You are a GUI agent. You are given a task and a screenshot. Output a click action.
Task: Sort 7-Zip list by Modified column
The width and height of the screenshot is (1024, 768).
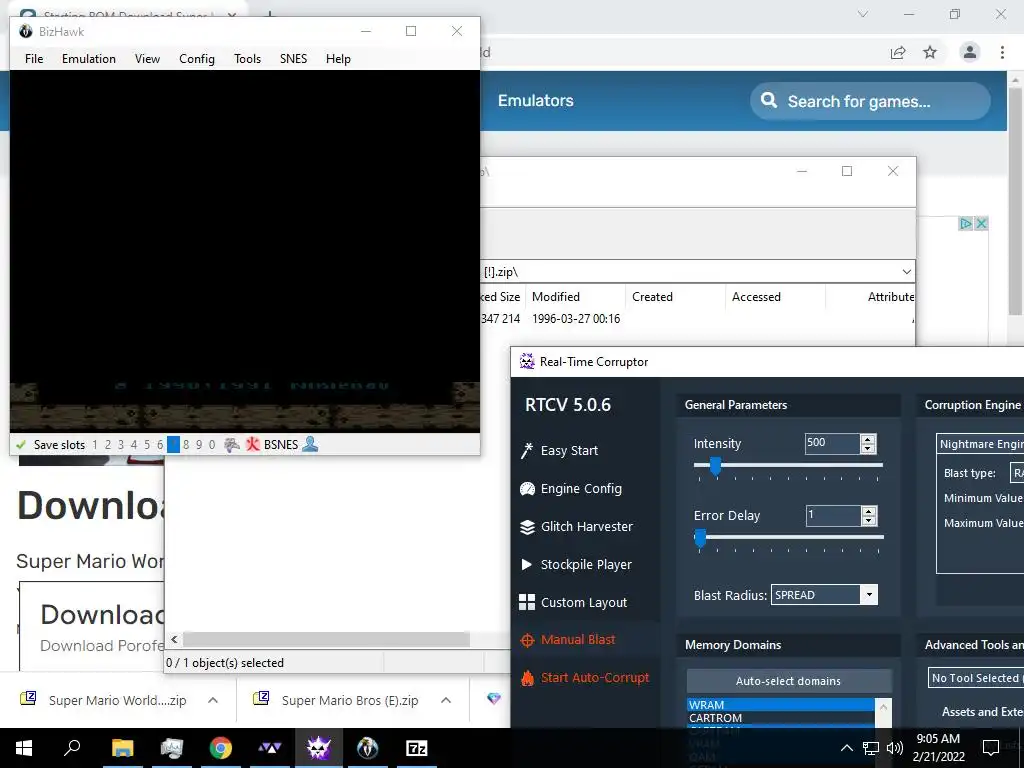575,296
